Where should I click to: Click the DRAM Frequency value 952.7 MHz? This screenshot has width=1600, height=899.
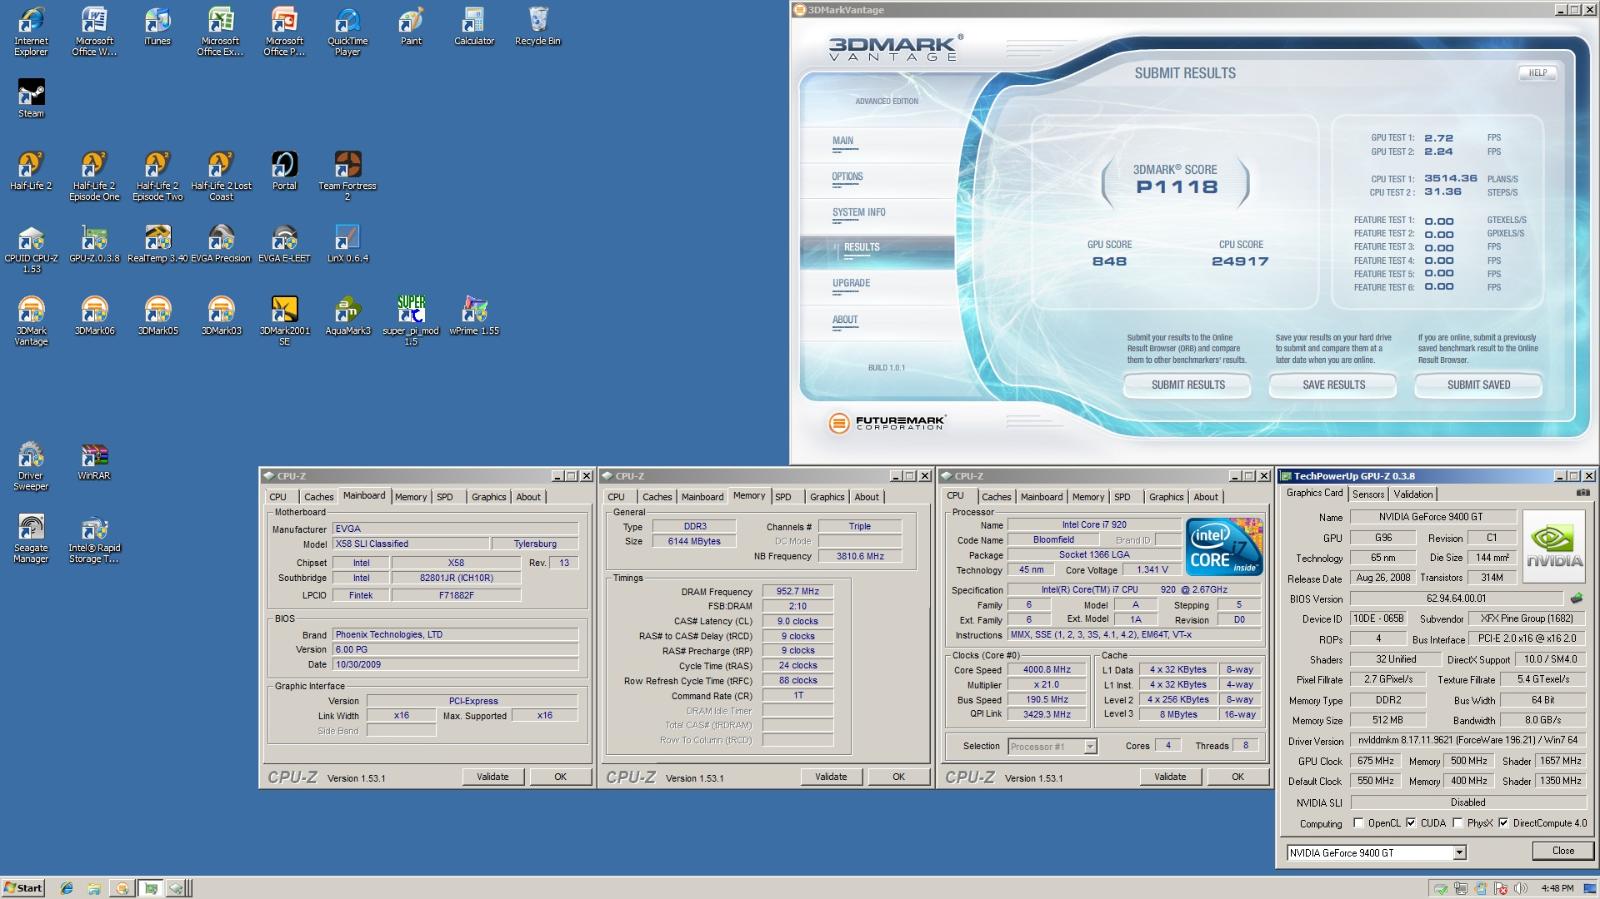pyautogui.click(x=797, y=592)
